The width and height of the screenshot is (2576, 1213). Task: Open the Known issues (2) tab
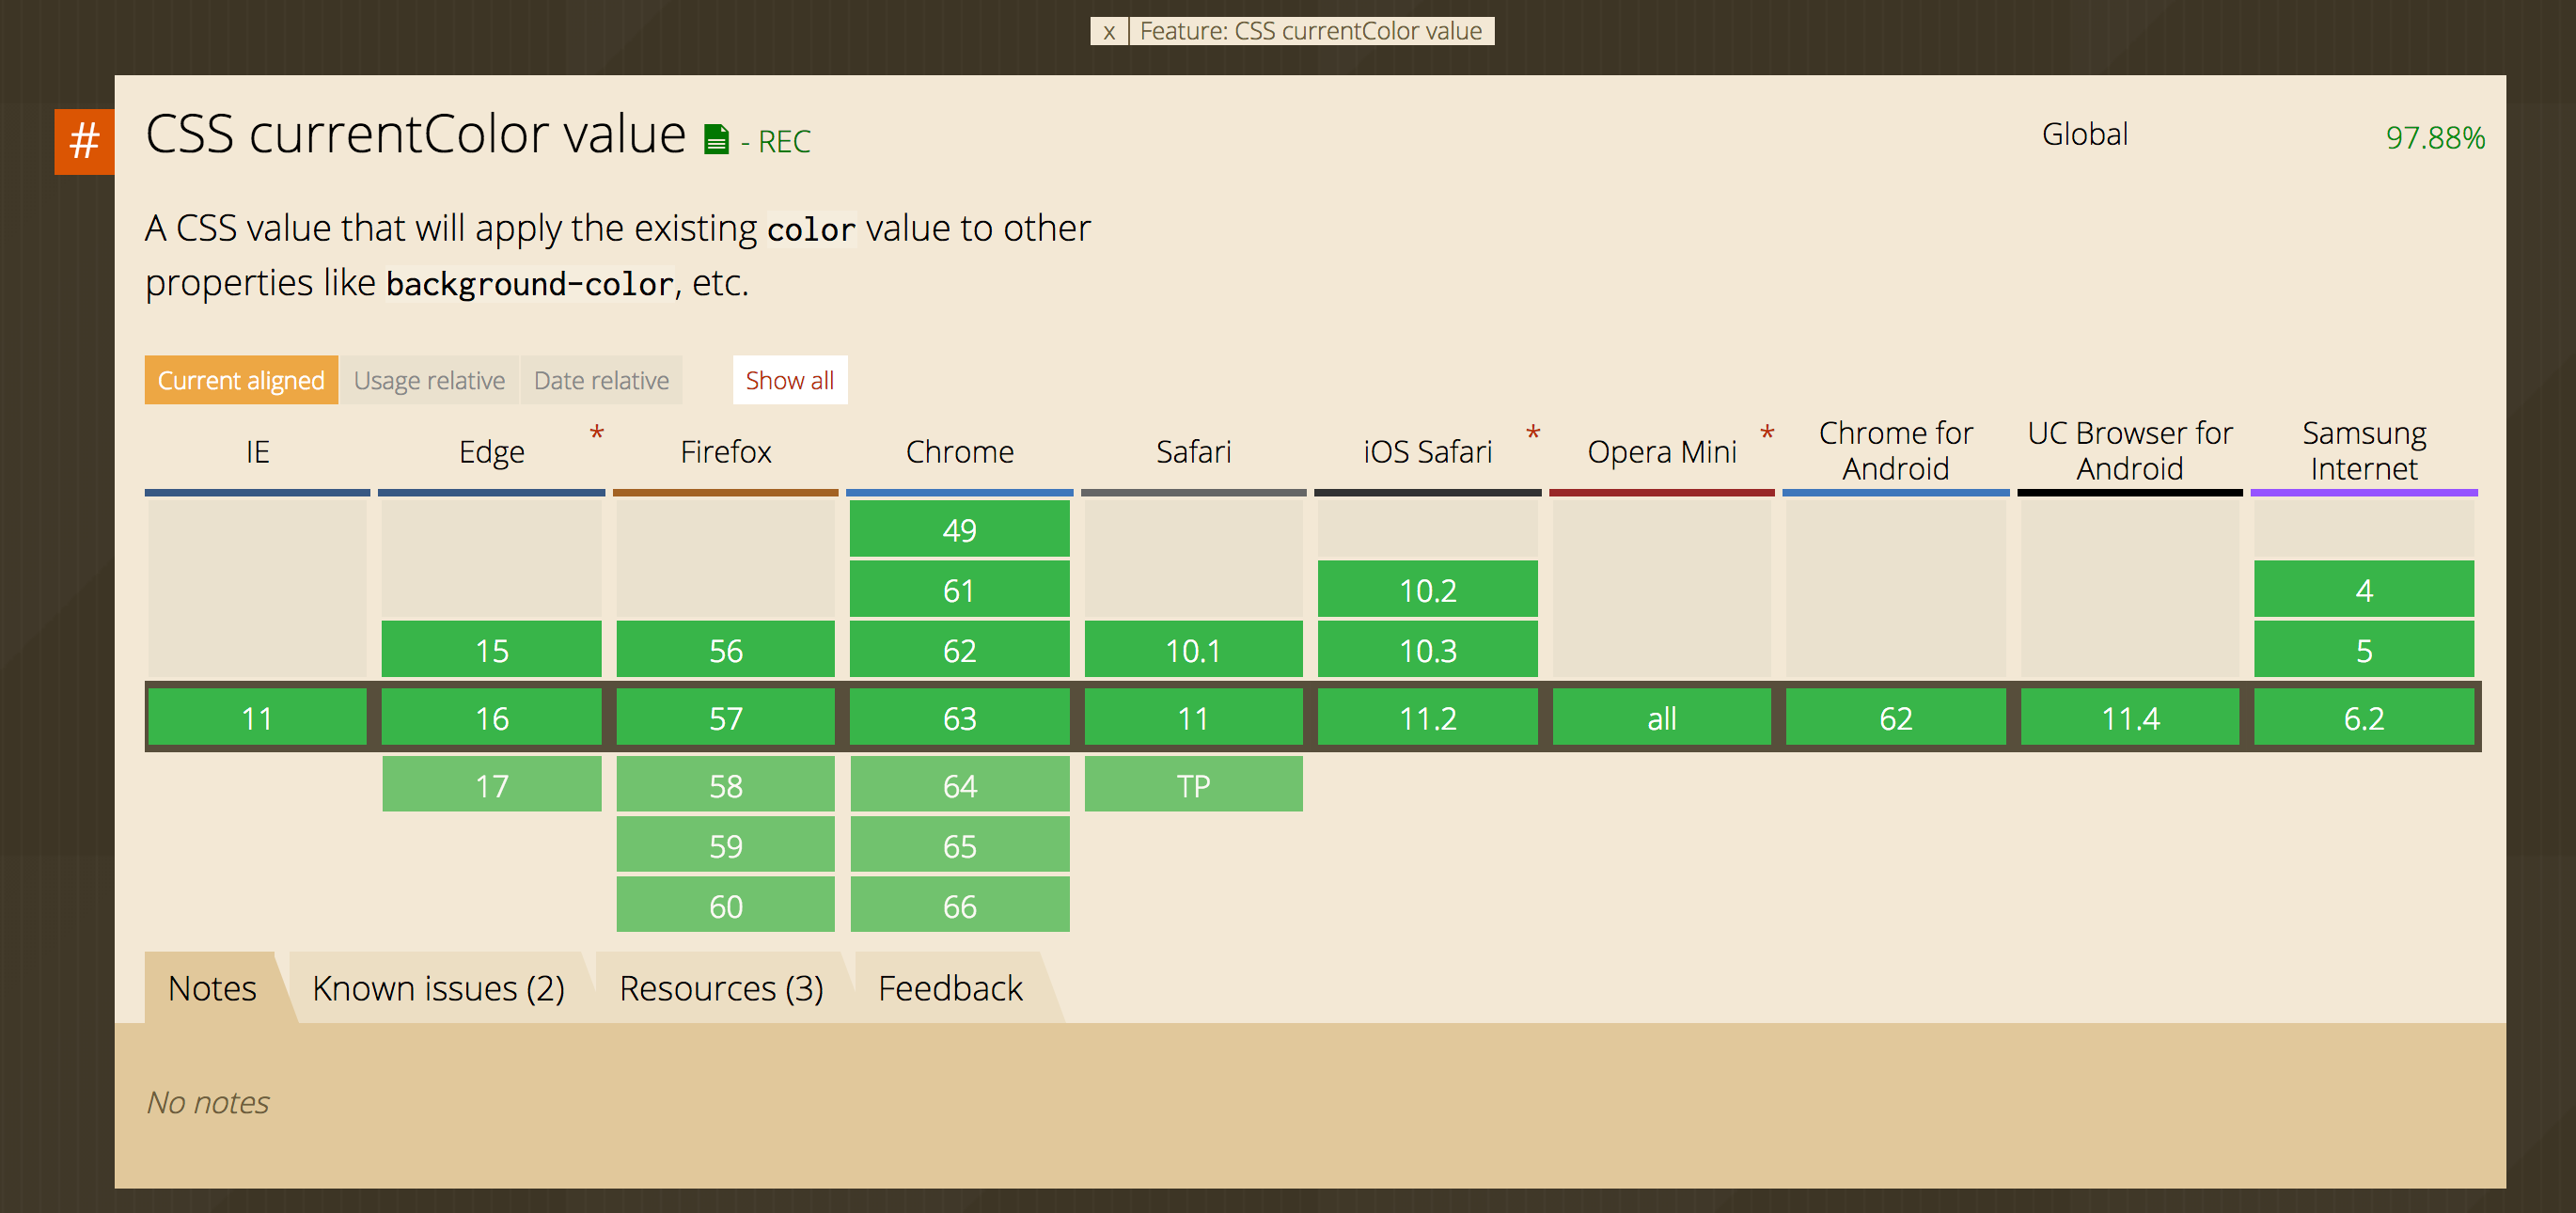pyautogui.click(x=439, y=988)
